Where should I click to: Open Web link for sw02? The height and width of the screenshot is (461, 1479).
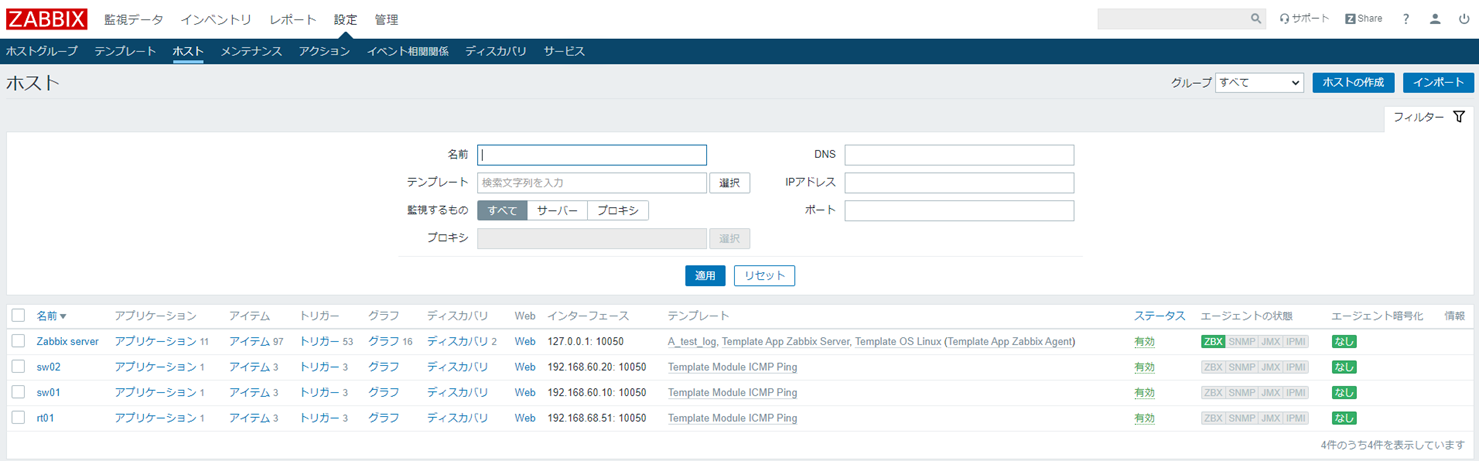525,367
